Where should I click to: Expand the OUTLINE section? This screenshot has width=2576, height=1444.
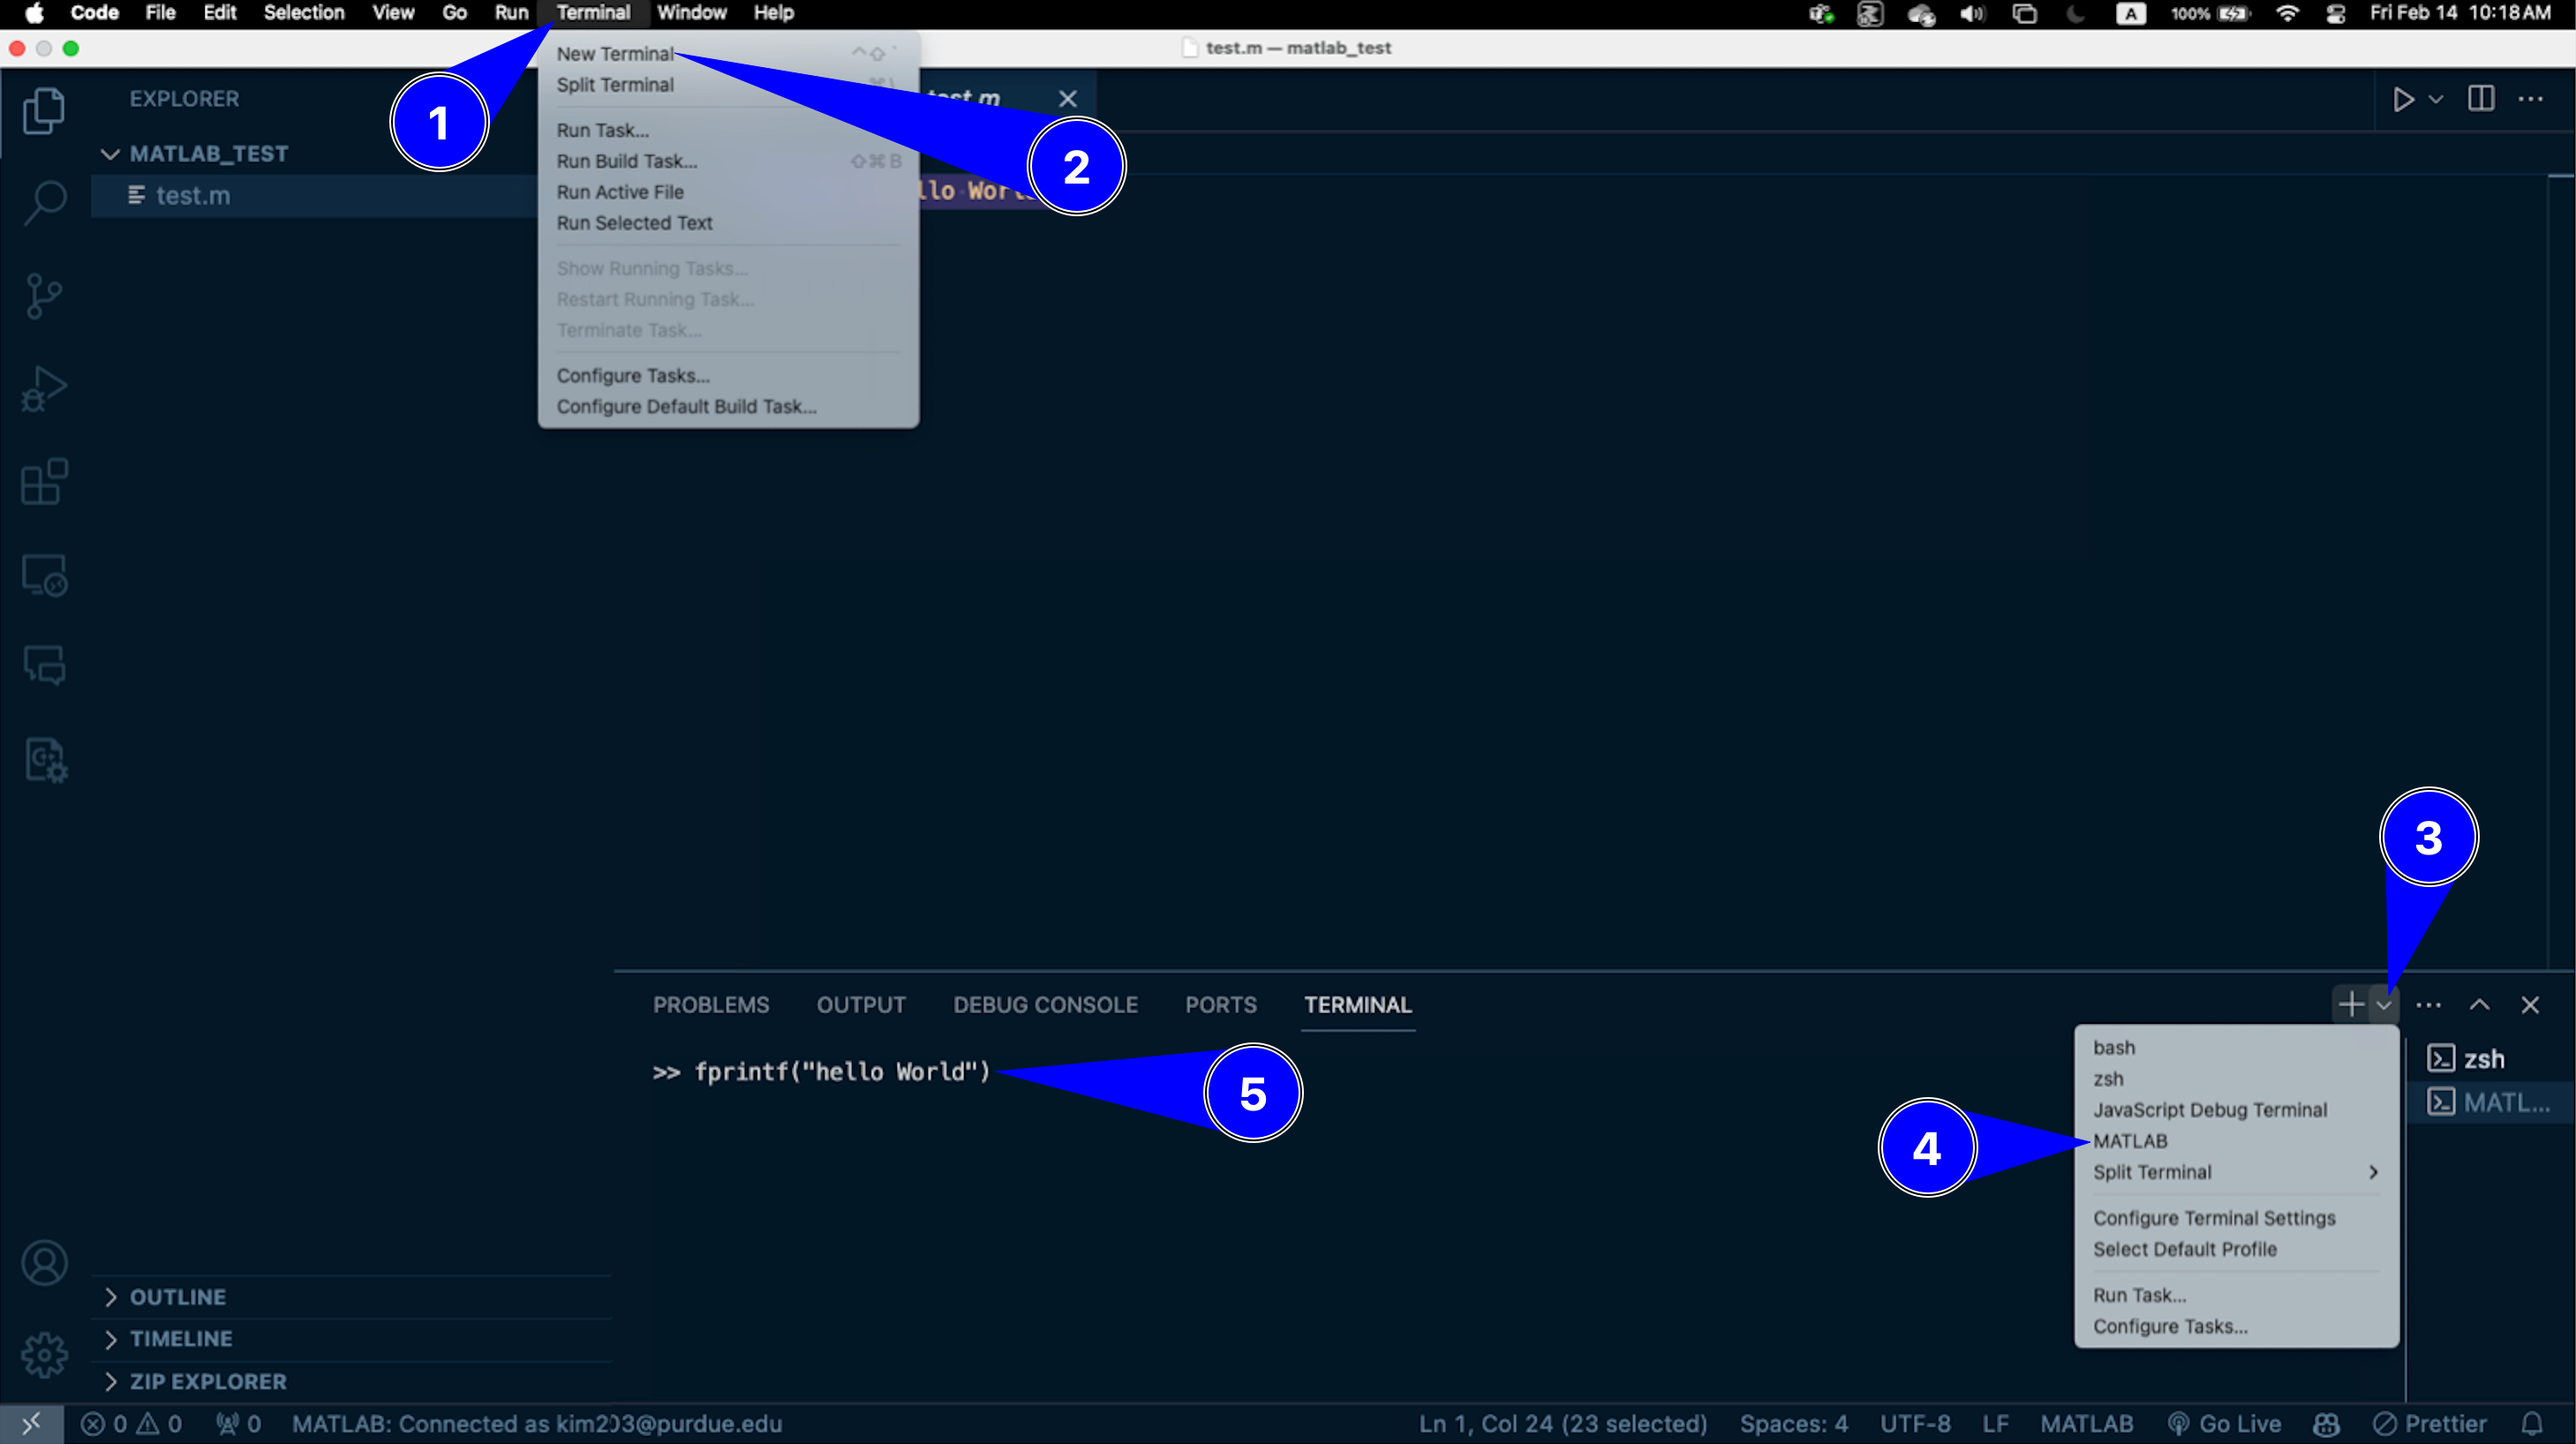coord(178,1297)
